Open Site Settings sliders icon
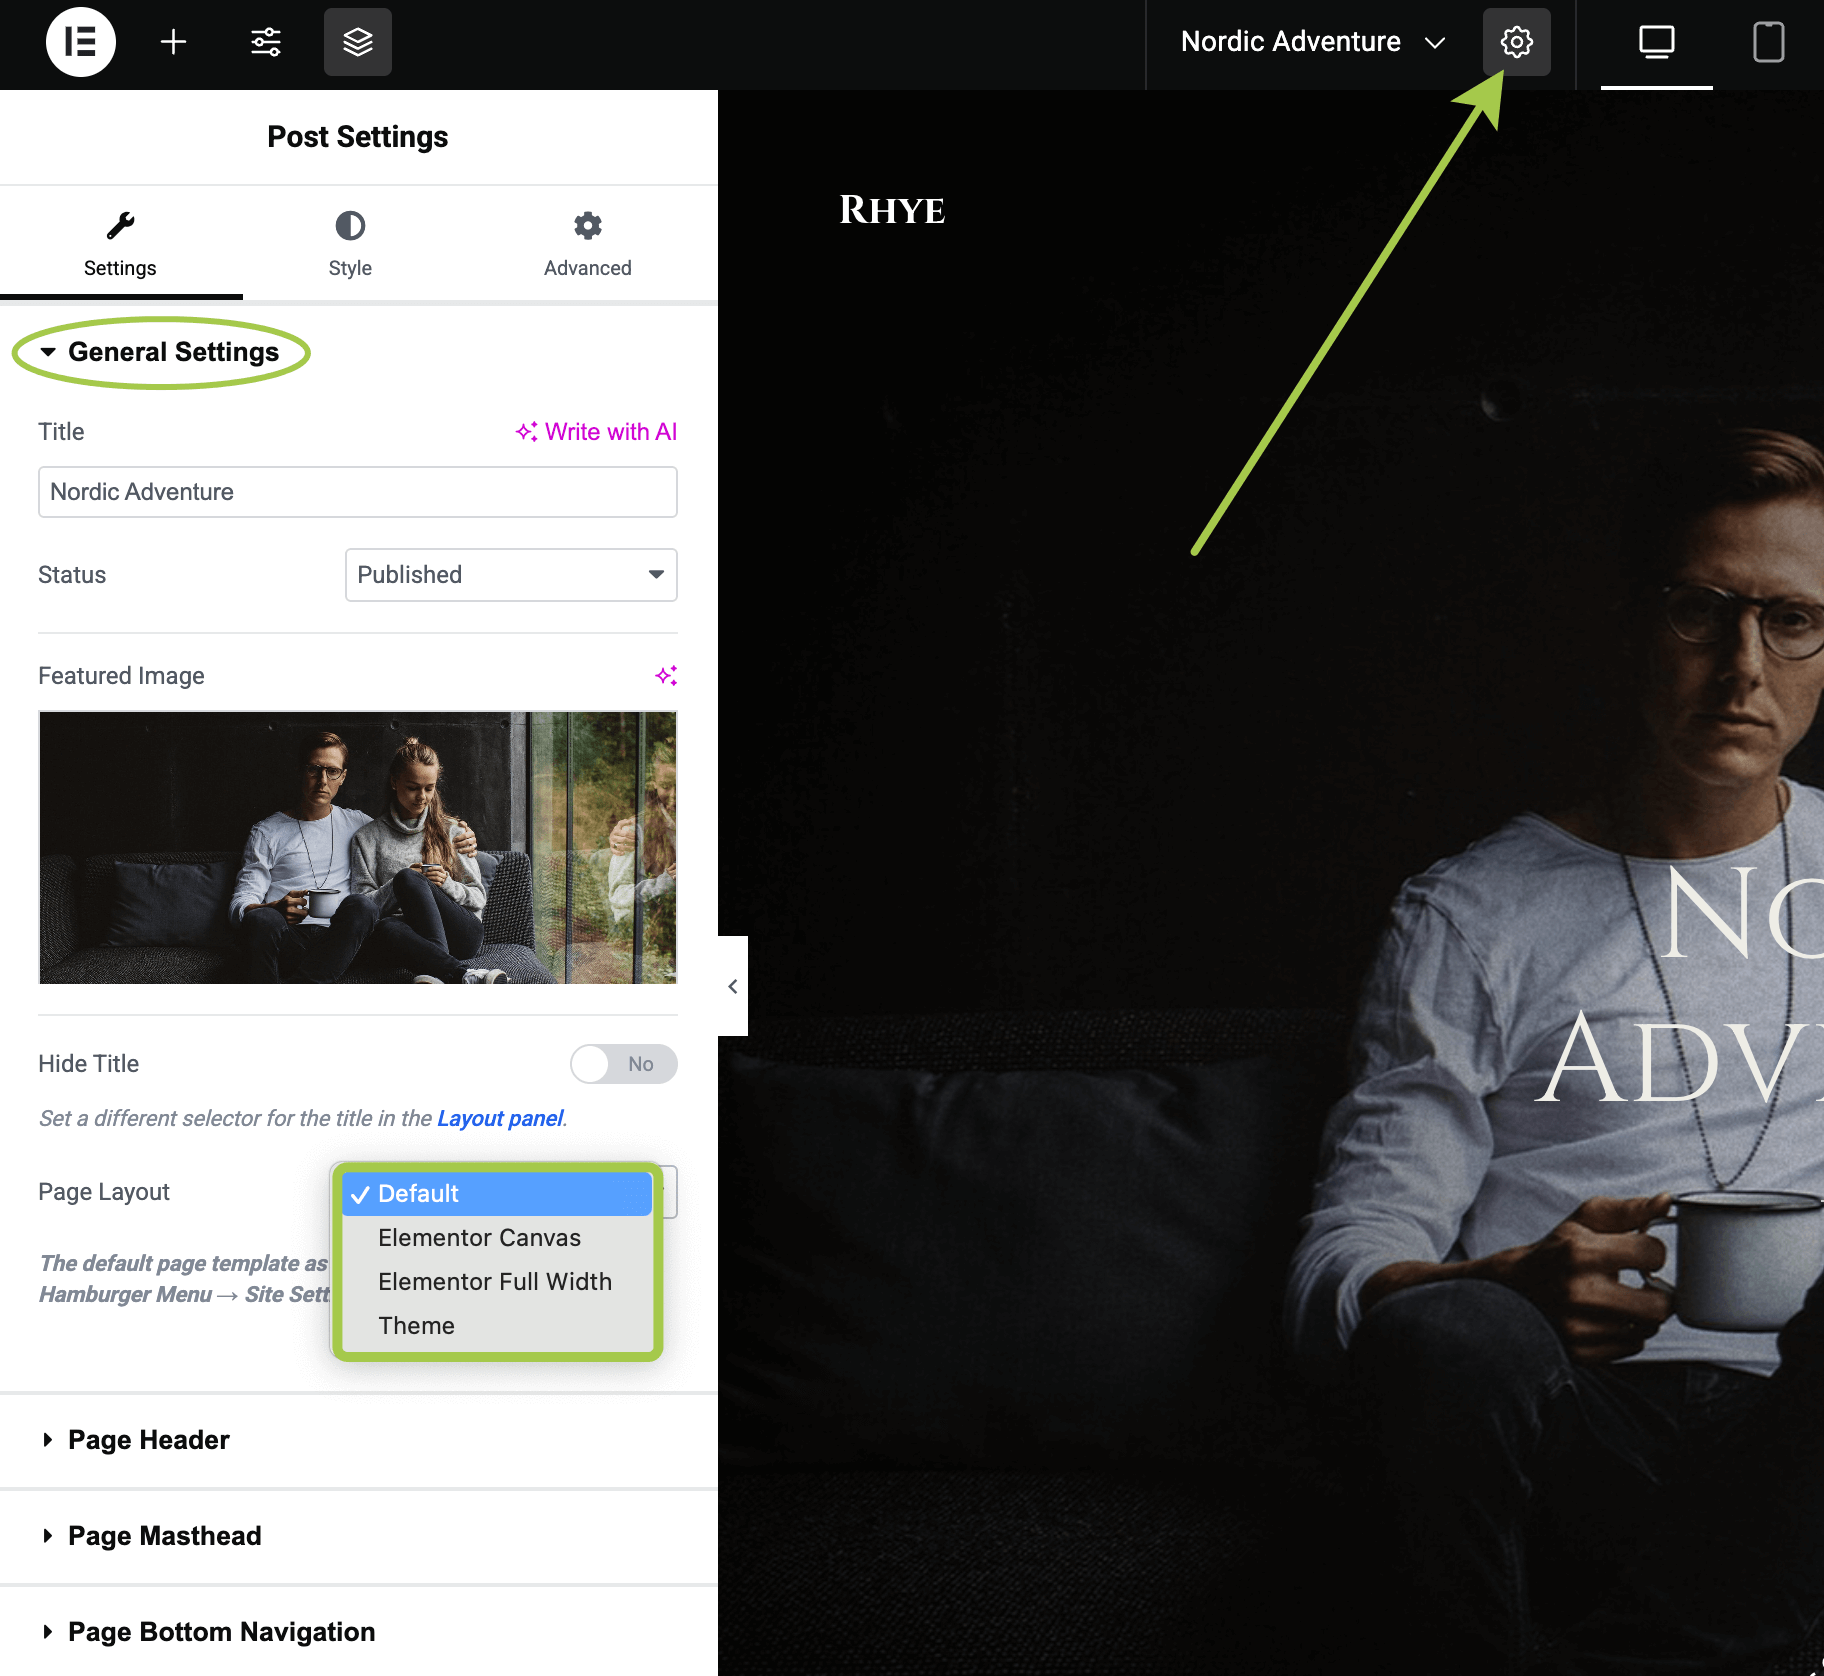Viewport: 1824px width, 1676px height. (x=266, y=42)
